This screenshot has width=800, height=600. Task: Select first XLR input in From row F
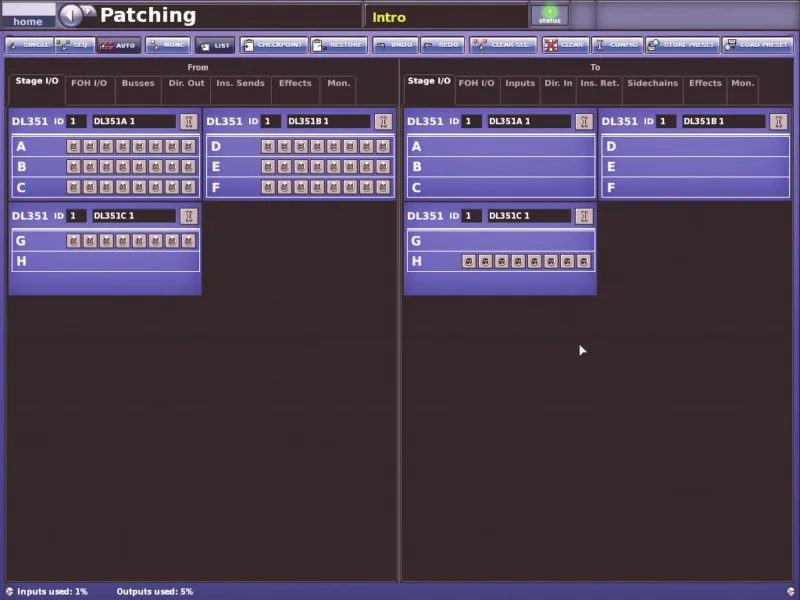tap(268, 187)
